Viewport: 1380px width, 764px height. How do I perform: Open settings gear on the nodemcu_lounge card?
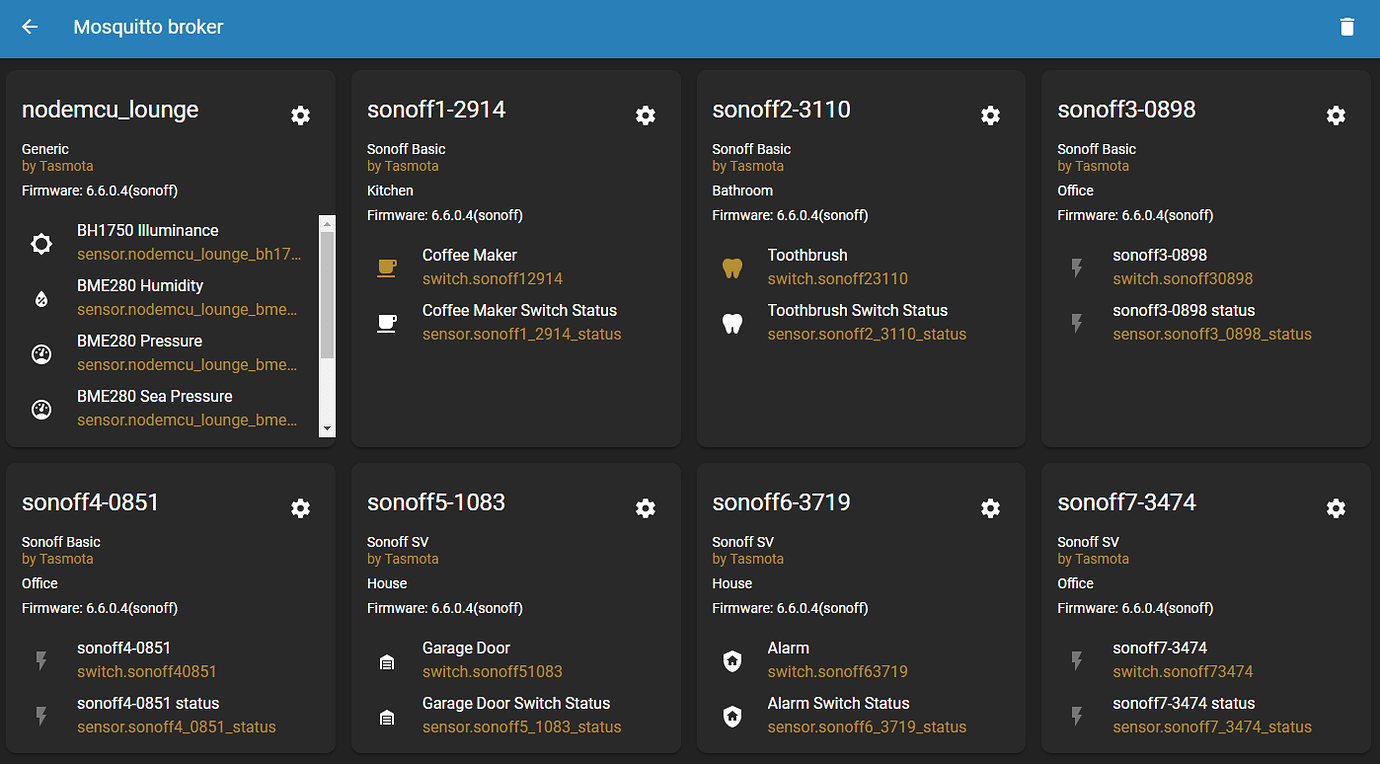(x=300, y=116)
